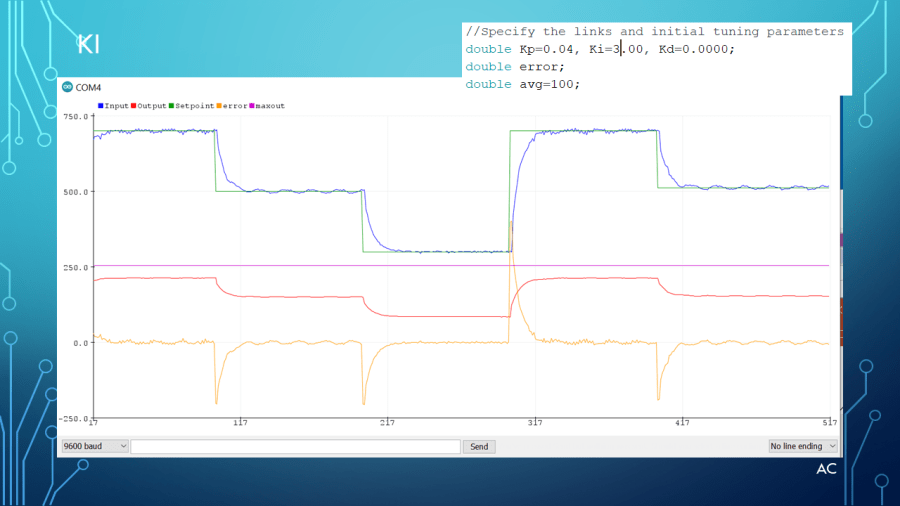Click the green Setpoint legend swatch
900x506 pixels.
click(x=172, y=105)
